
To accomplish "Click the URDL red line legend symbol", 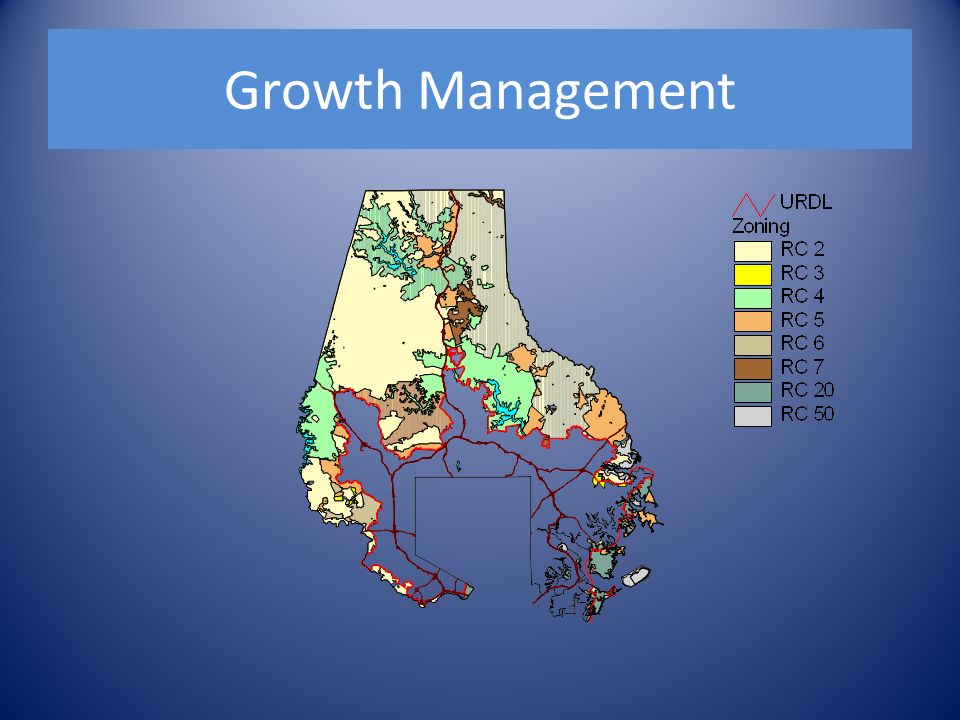I will click(754, 204).
